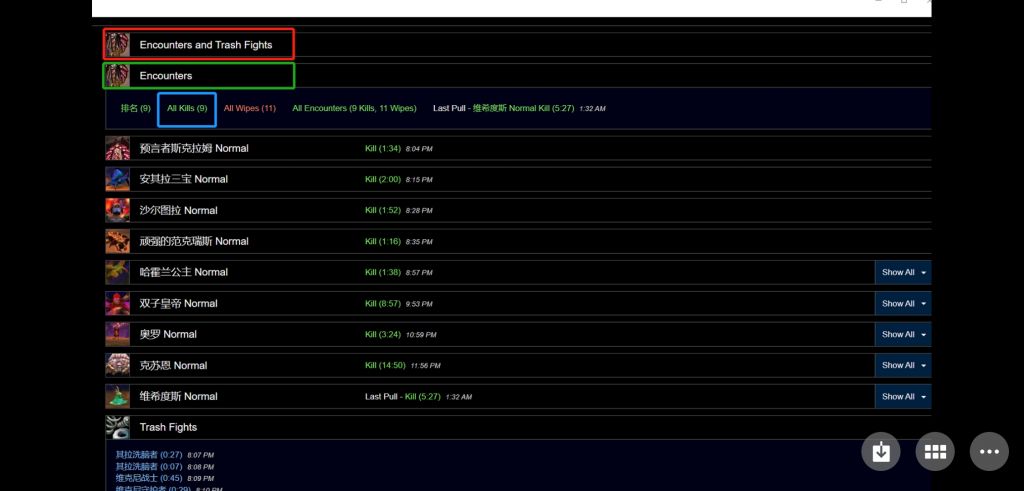The image size is (1024, 491).
Task: Click the 奥罗 boss portrait icon
Action: tap(118, 334)
